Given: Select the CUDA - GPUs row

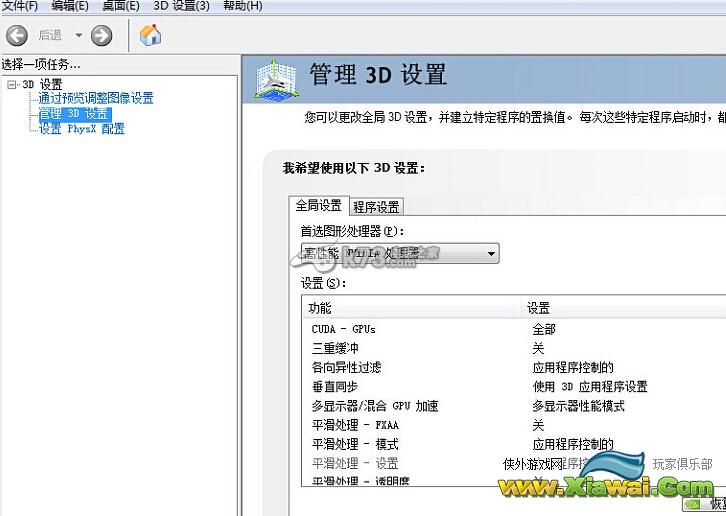Looking at the screenshot, I should tap(513, 329).
